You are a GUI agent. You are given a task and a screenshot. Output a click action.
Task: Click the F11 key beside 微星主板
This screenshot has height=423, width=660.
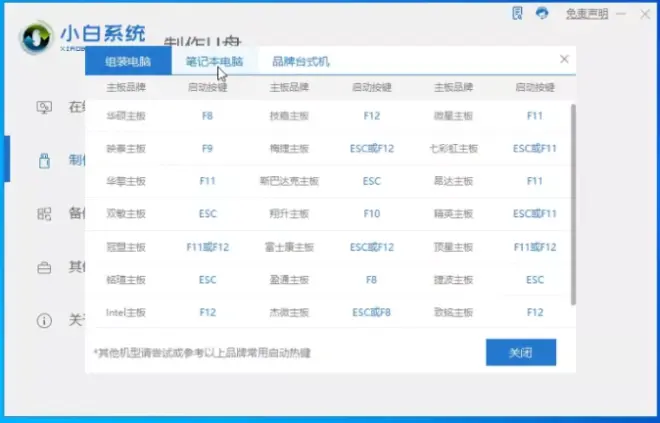tap(535, 116)
